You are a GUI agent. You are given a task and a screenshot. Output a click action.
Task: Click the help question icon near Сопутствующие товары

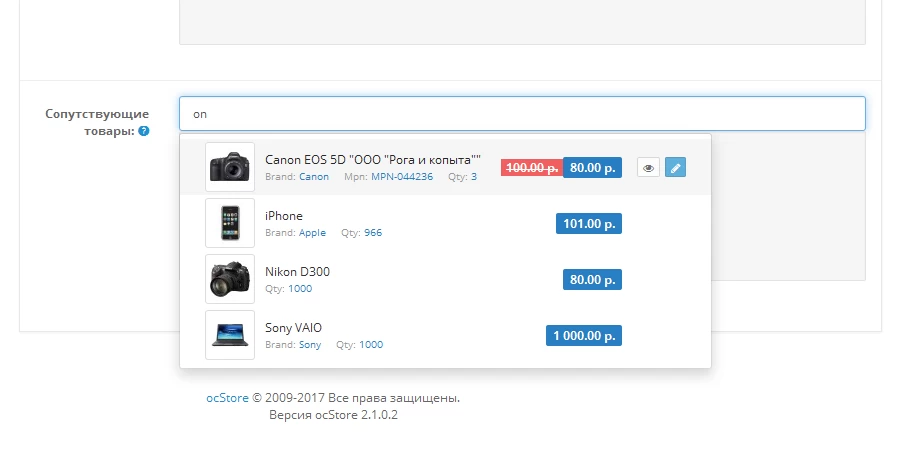[x=144, y=131]
